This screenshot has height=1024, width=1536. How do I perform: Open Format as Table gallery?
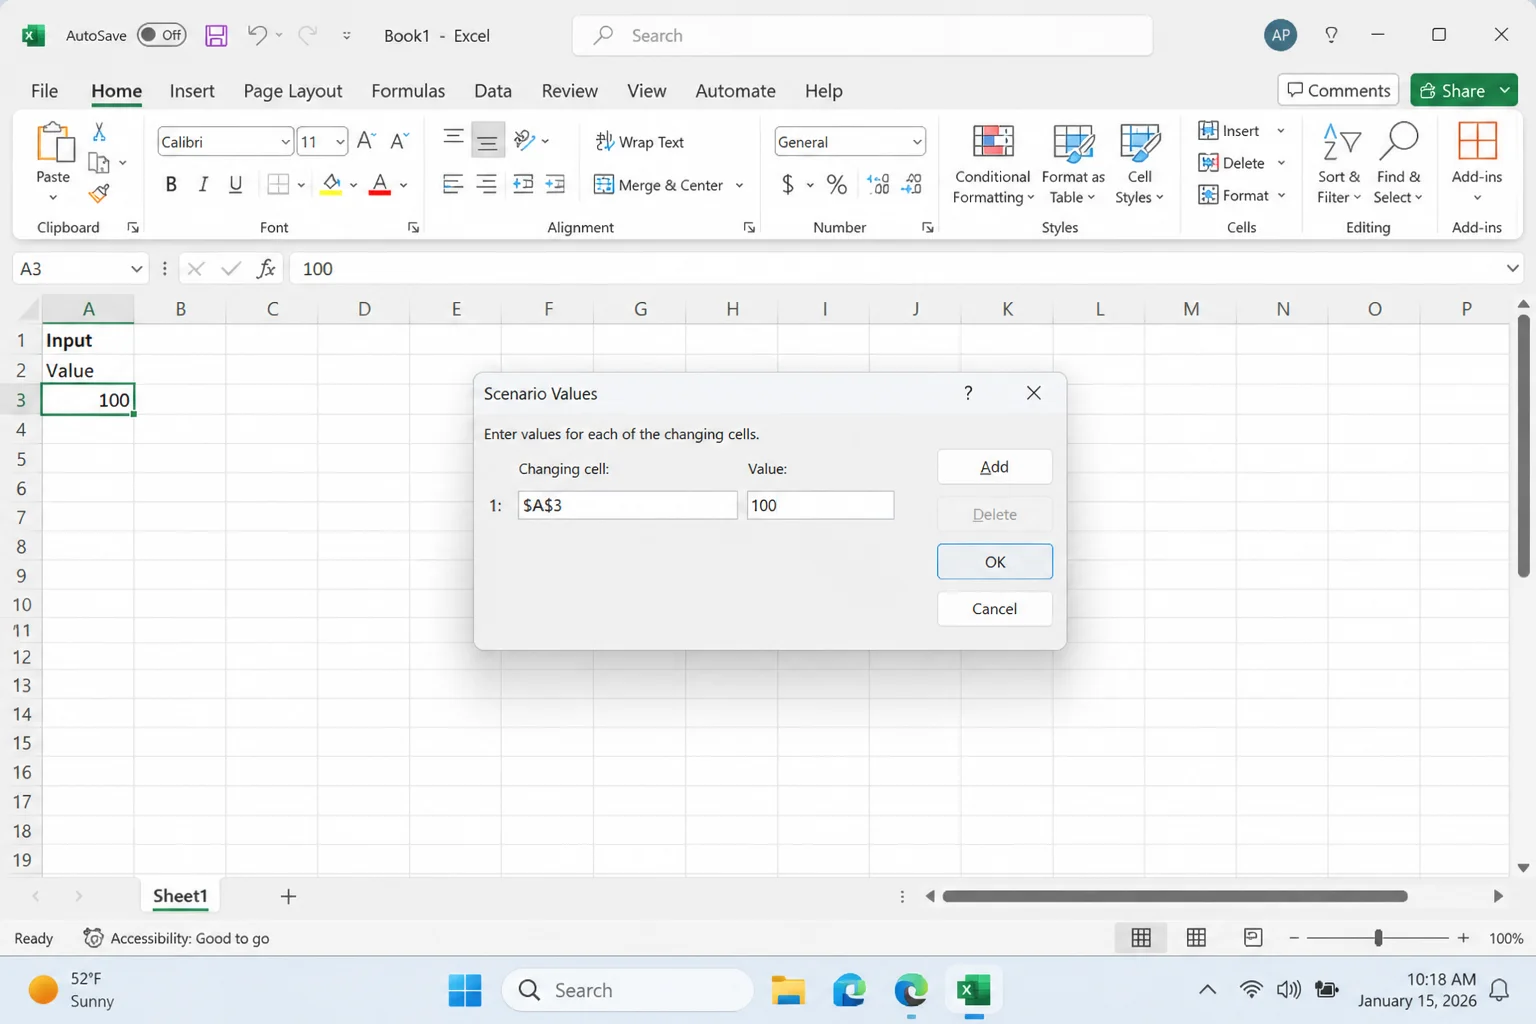coord(1073,164)
